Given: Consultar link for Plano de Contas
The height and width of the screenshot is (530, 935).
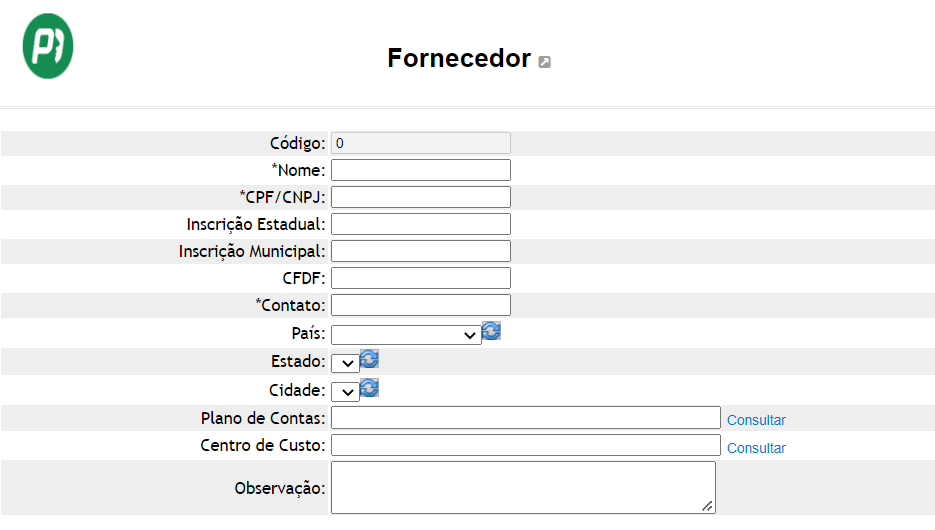Looking at the screenshot, I should 756,420.
